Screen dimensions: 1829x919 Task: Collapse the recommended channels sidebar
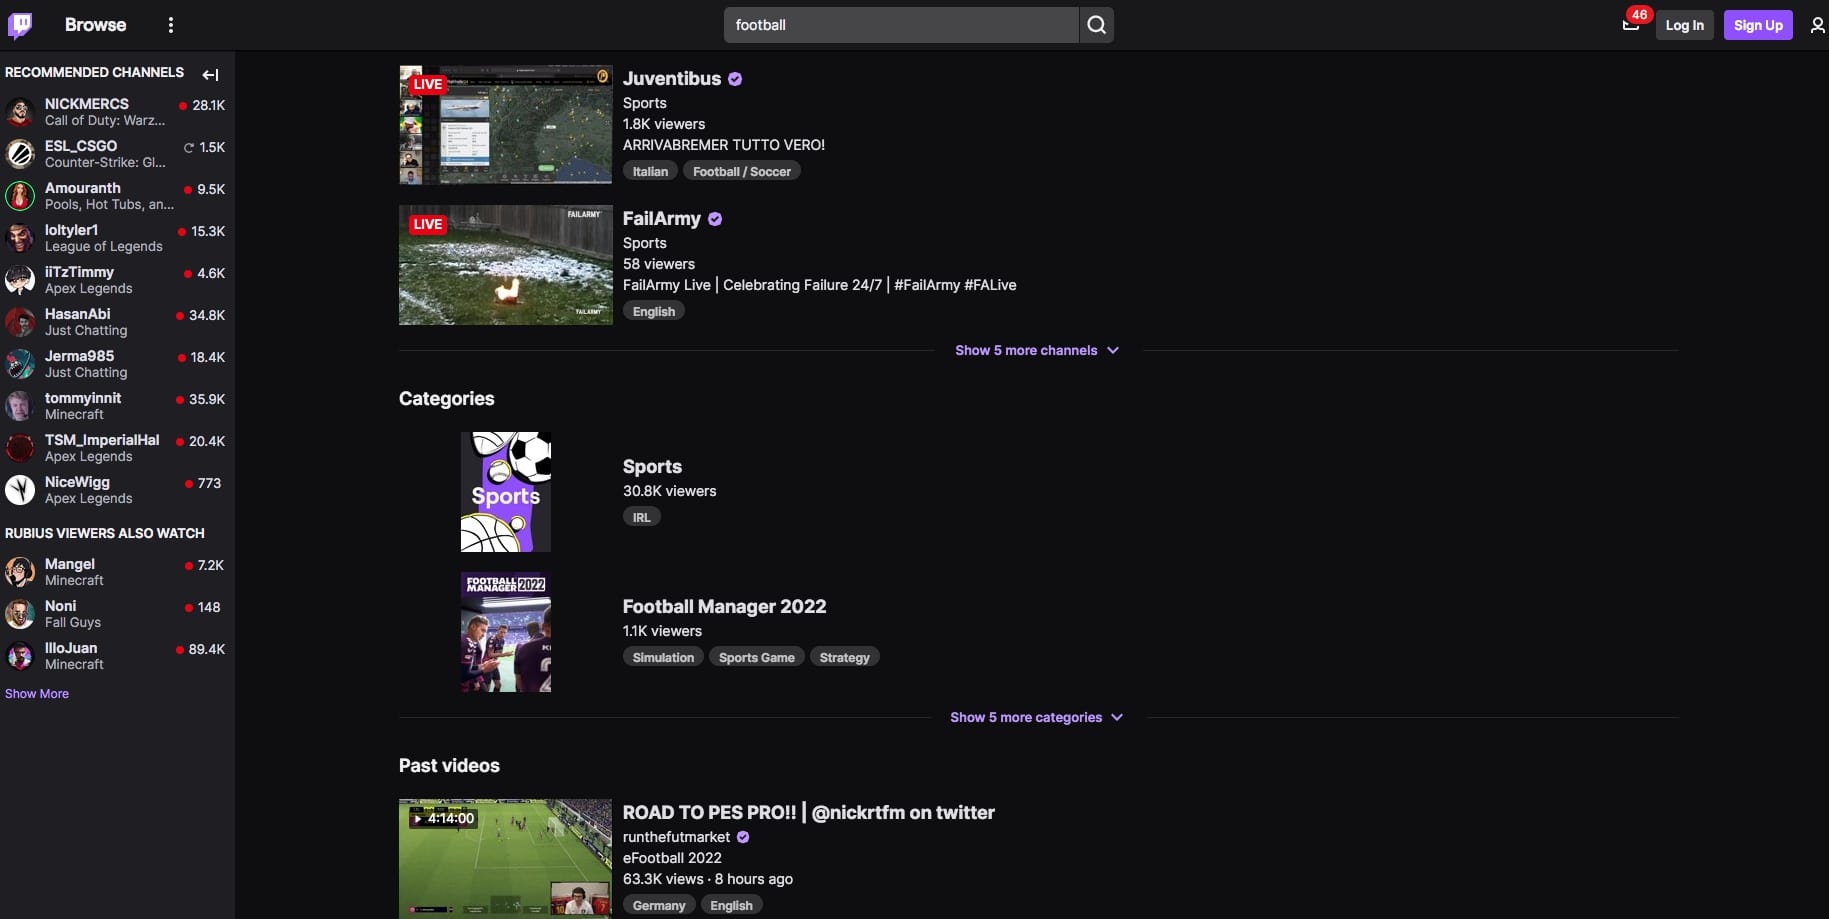click(x=210, y=74)
